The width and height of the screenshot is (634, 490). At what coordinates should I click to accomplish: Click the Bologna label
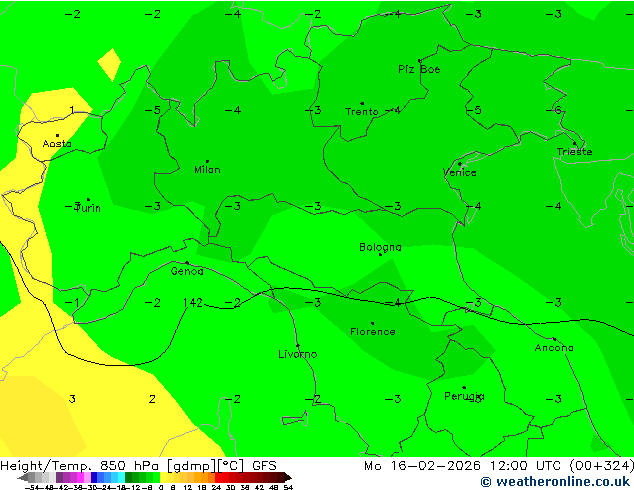[380, 247]
